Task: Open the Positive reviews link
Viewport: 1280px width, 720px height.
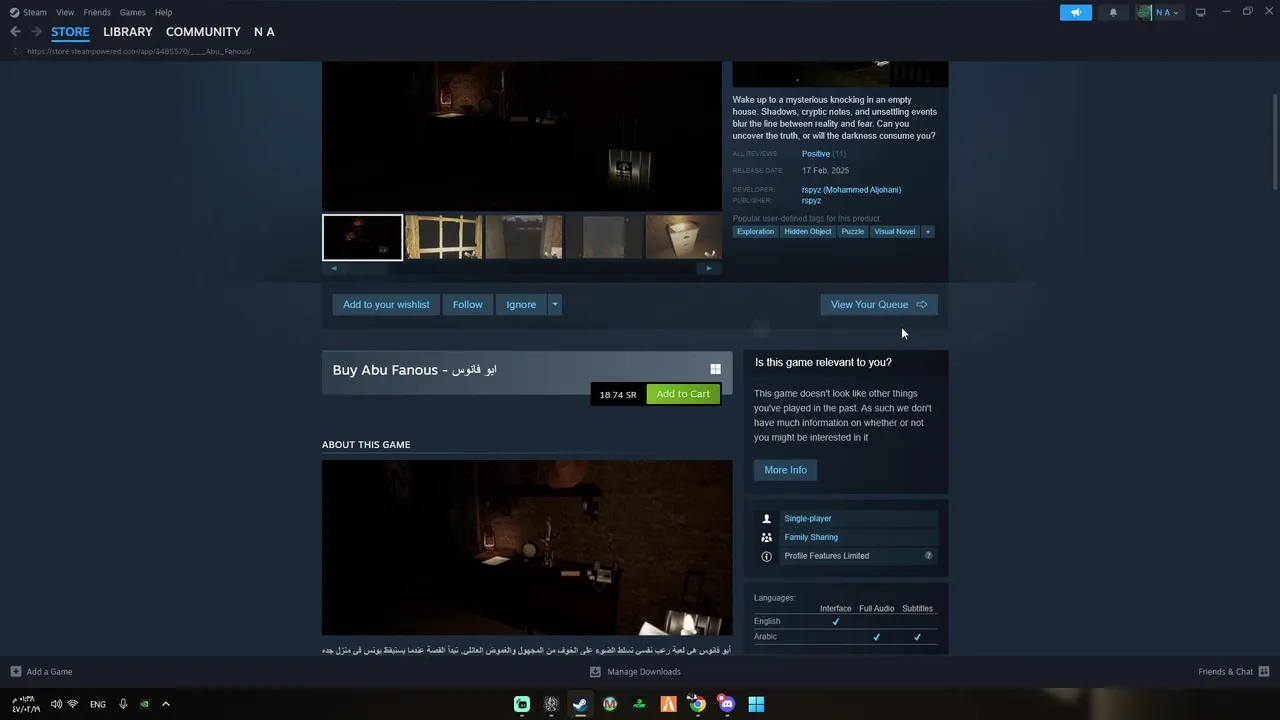Action: point(816,154)
